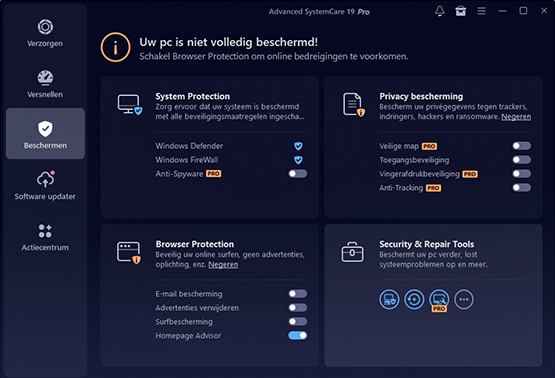Click the Windows Defender shield status
Image resolution: width=555 pixels, height=378 pixels.
[x=298, y=146]
